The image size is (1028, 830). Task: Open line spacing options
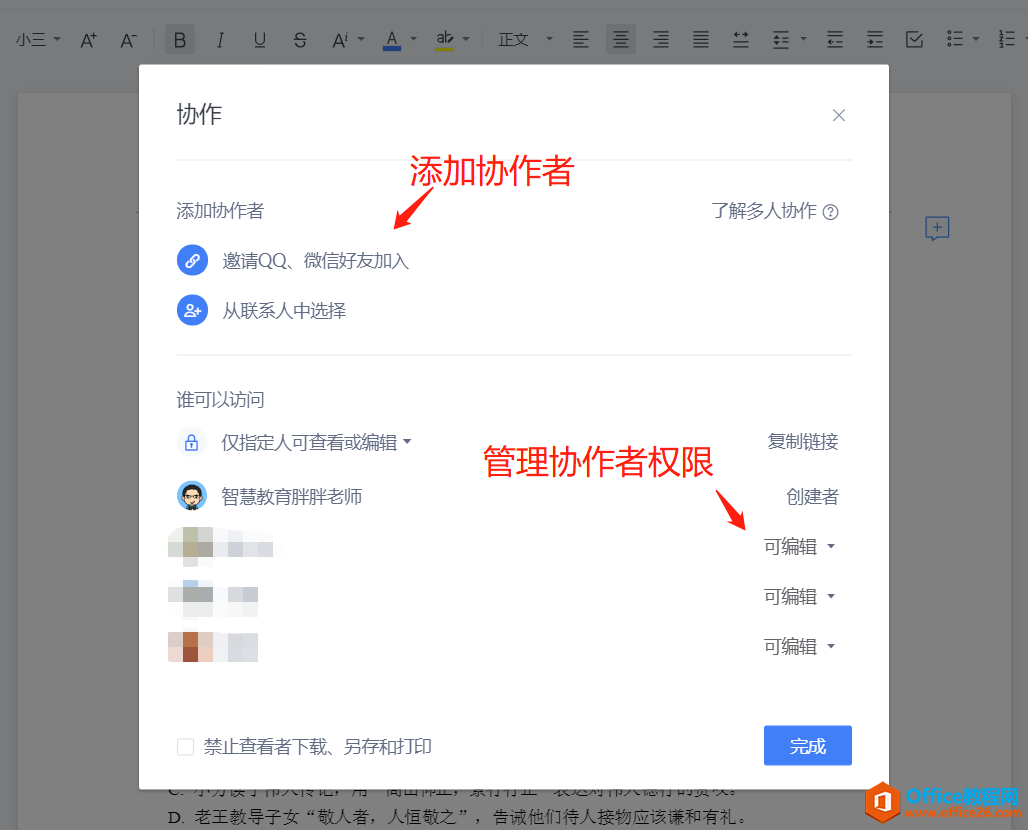click(781, 40)
